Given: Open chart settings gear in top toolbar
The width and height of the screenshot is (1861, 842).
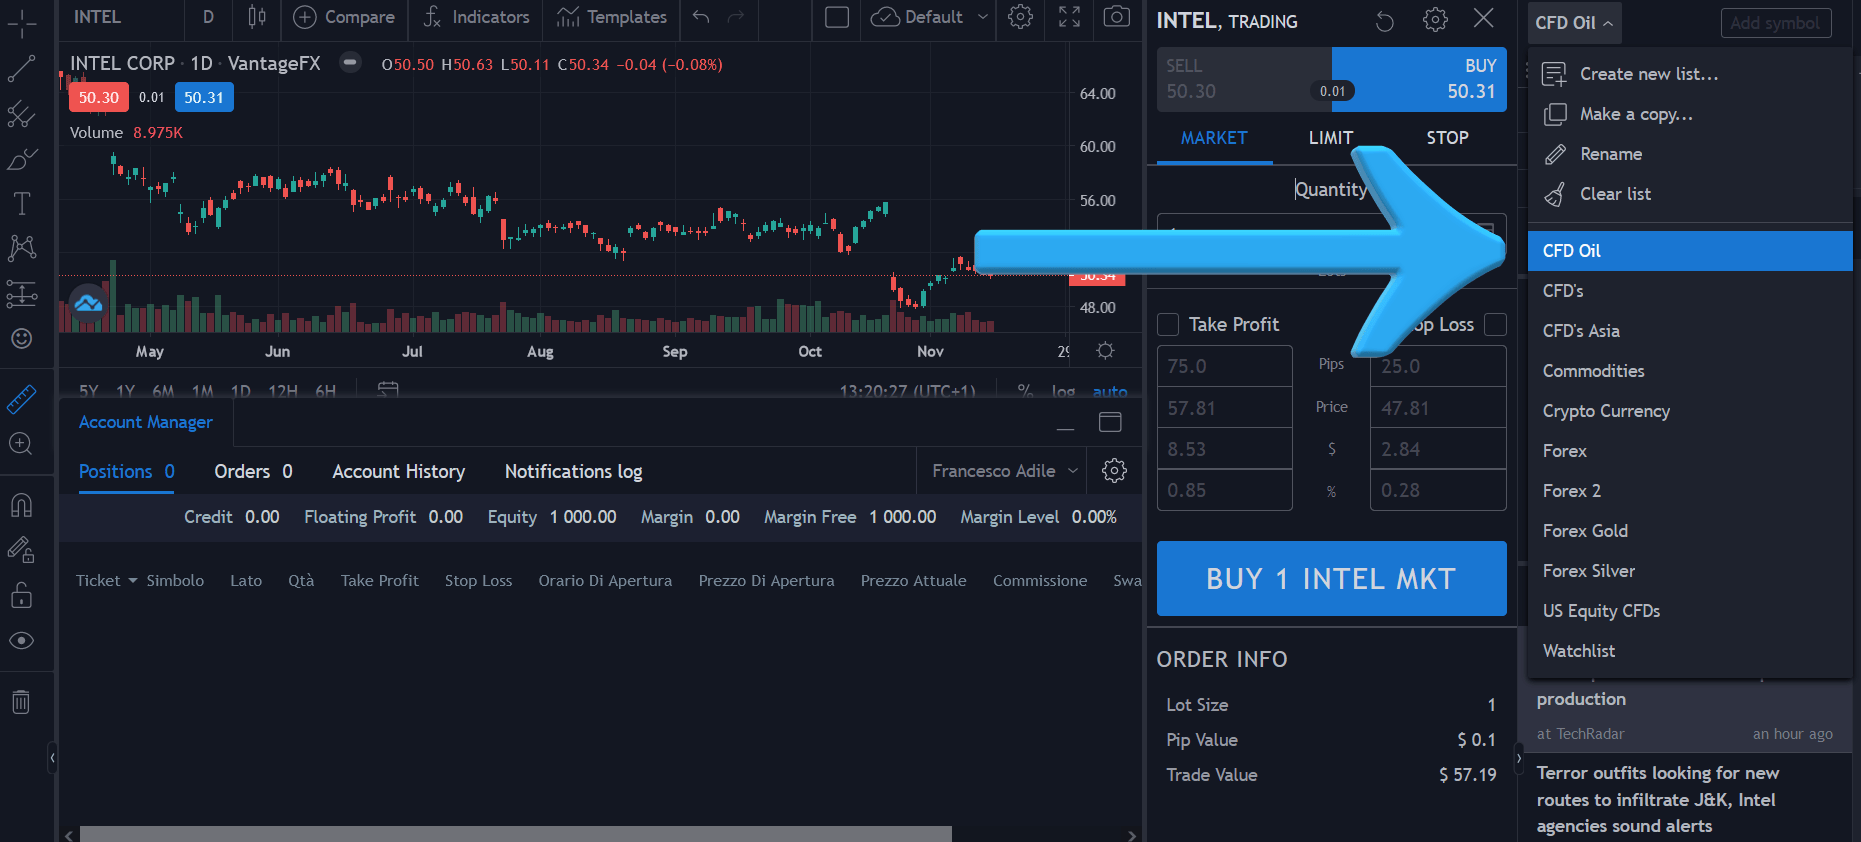Looking at the screenshot, I should (x=1020, y=17).
